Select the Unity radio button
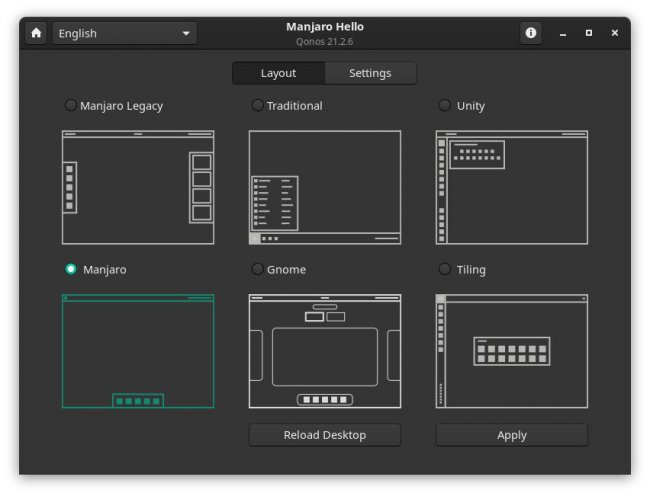The width and height of the screenshot is (650, 496). coord(444,105)
